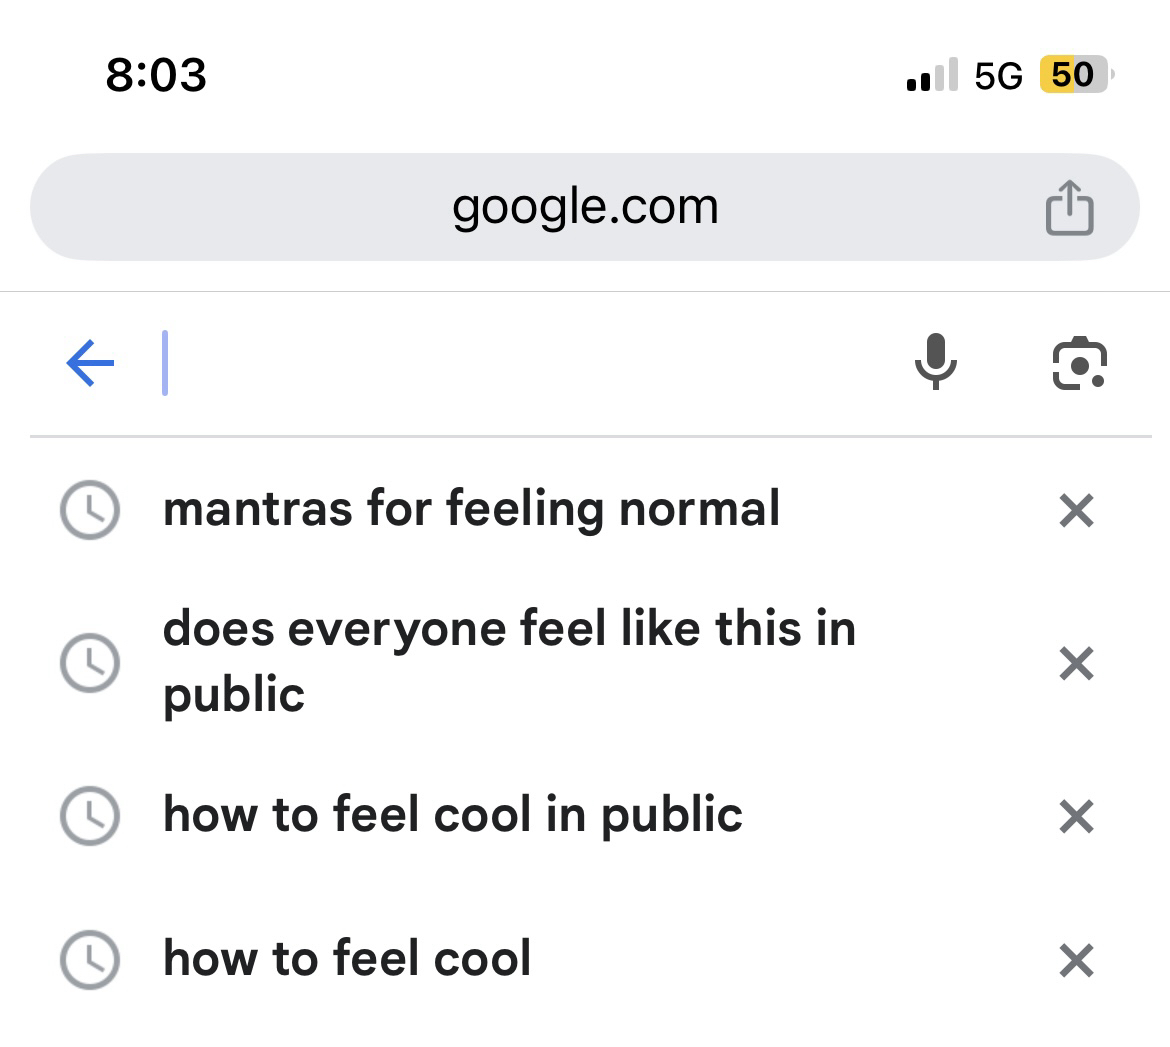Tap history clock next to 'how to feel cool in public'
Screen dimensions: 1170x1047
coord(90,816)
